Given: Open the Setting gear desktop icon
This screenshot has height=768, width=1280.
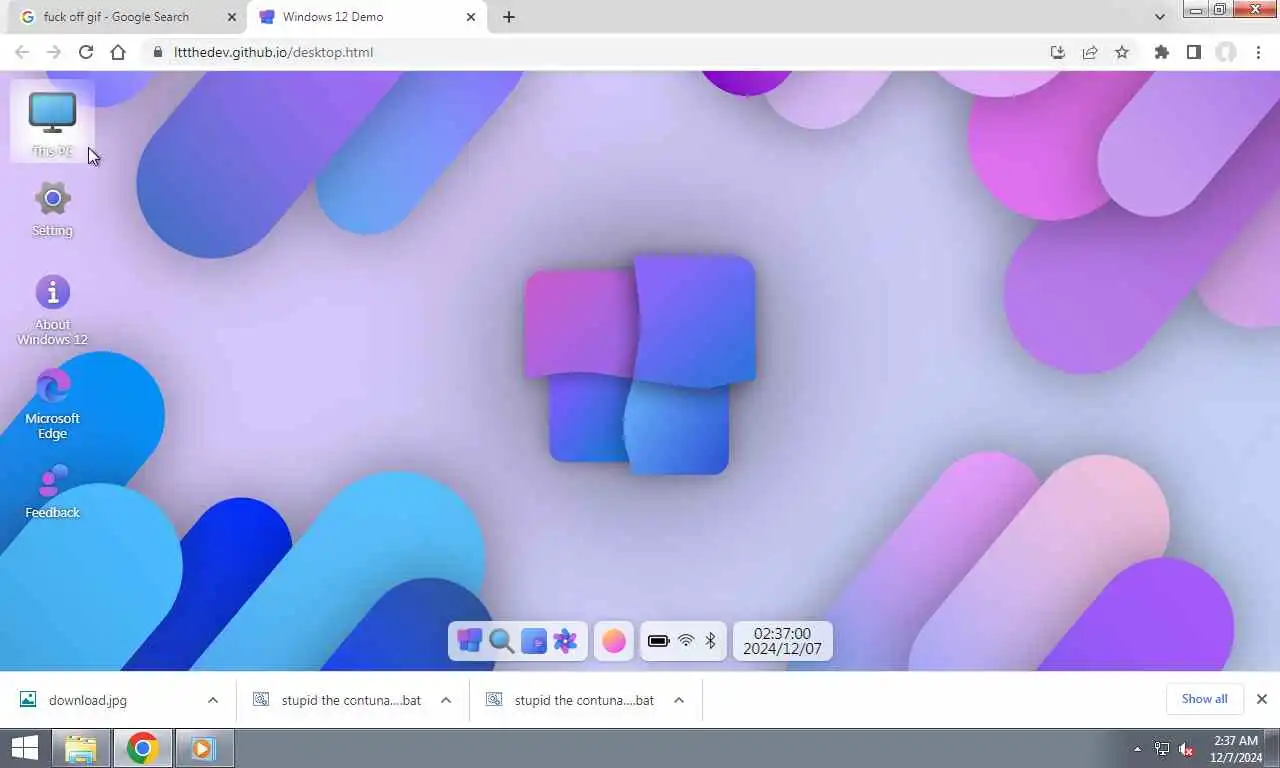Looking at the screenshot, I should 52,209.
